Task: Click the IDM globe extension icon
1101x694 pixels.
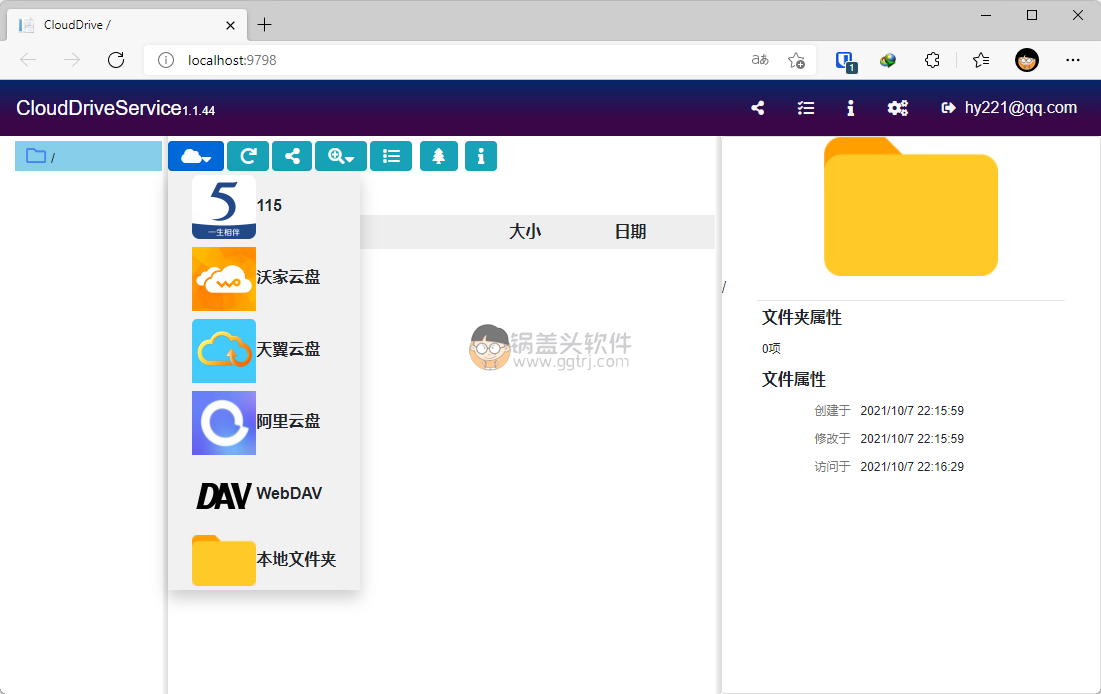Action: pyautogui.click(x=888, y=60)
